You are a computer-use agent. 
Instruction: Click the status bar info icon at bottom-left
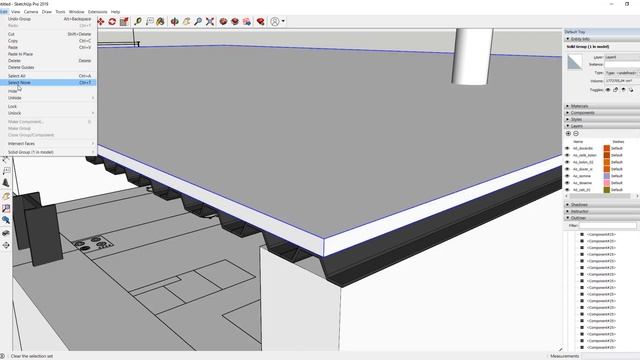click(x=2, y=356)
